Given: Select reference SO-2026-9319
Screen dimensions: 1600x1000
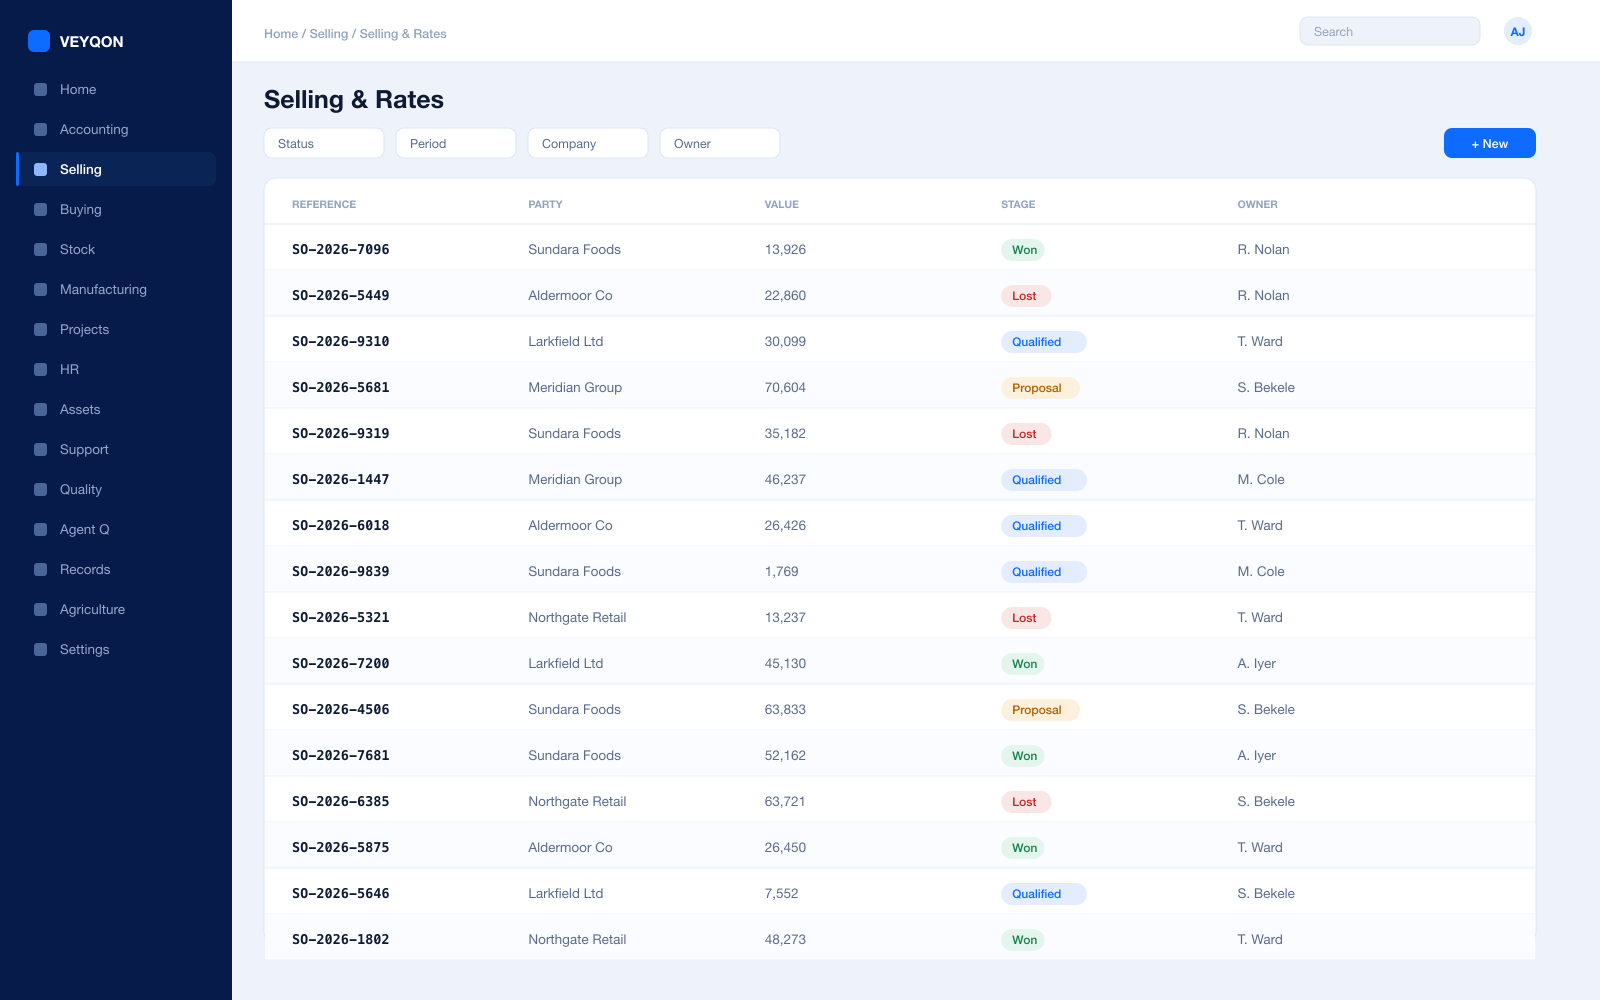Looking at the screenshot, I should pos(341,433).
